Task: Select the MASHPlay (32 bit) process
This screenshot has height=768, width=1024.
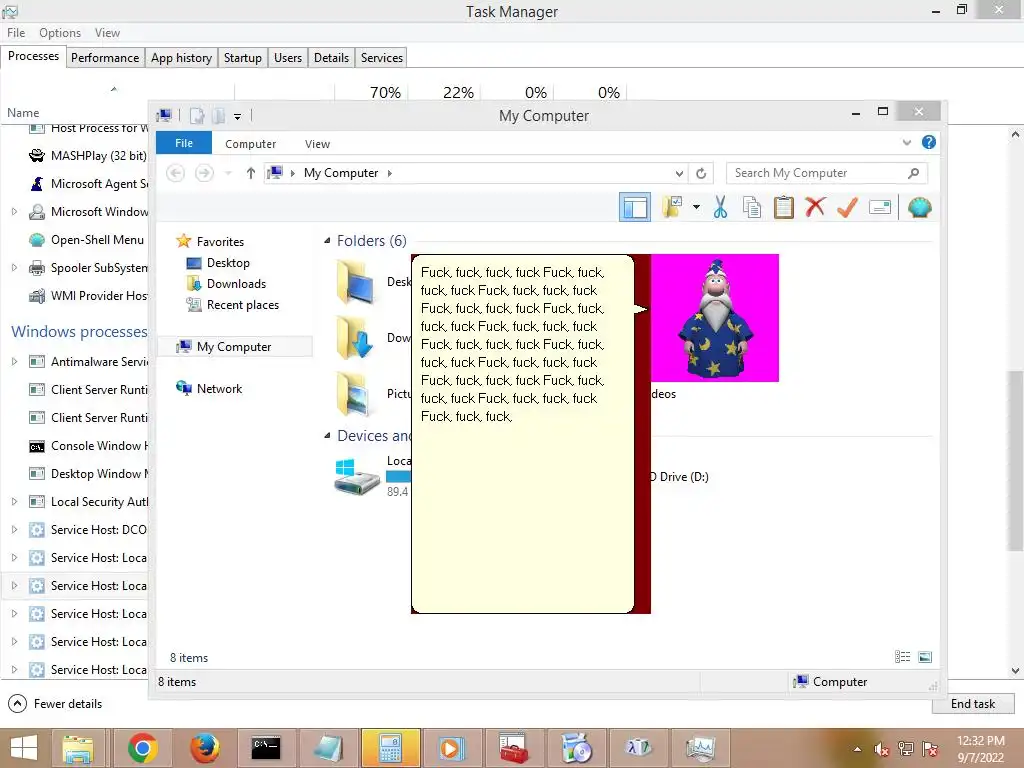Action: pos(88,155)
